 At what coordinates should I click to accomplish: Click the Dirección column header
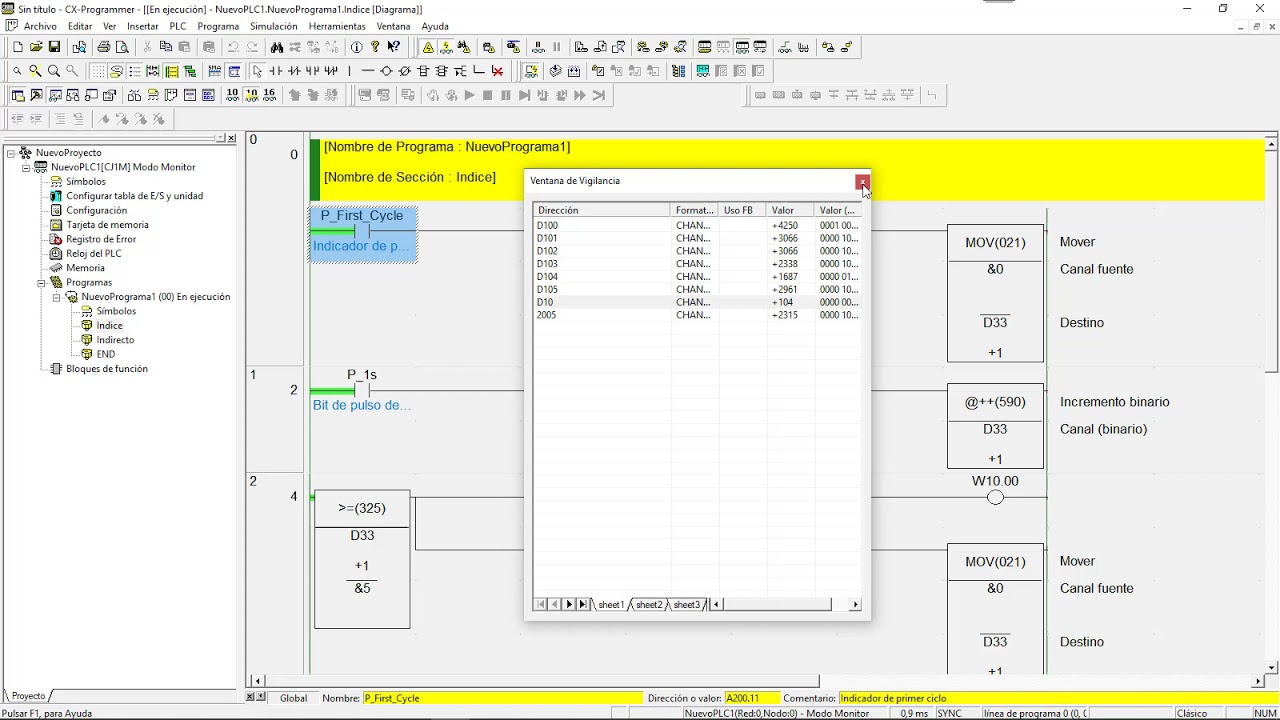[601, 210]
